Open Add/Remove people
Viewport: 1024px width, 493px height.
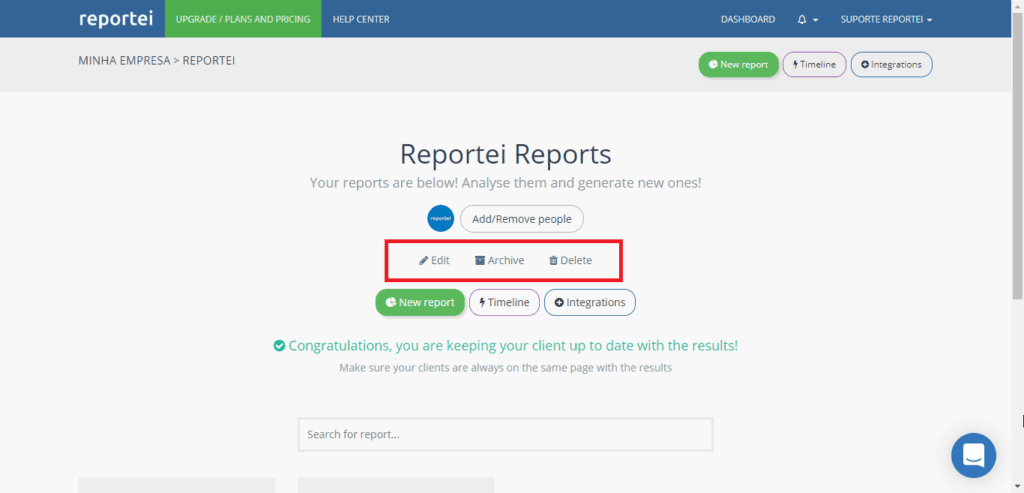pyautogui.click(x=522, y=219)
